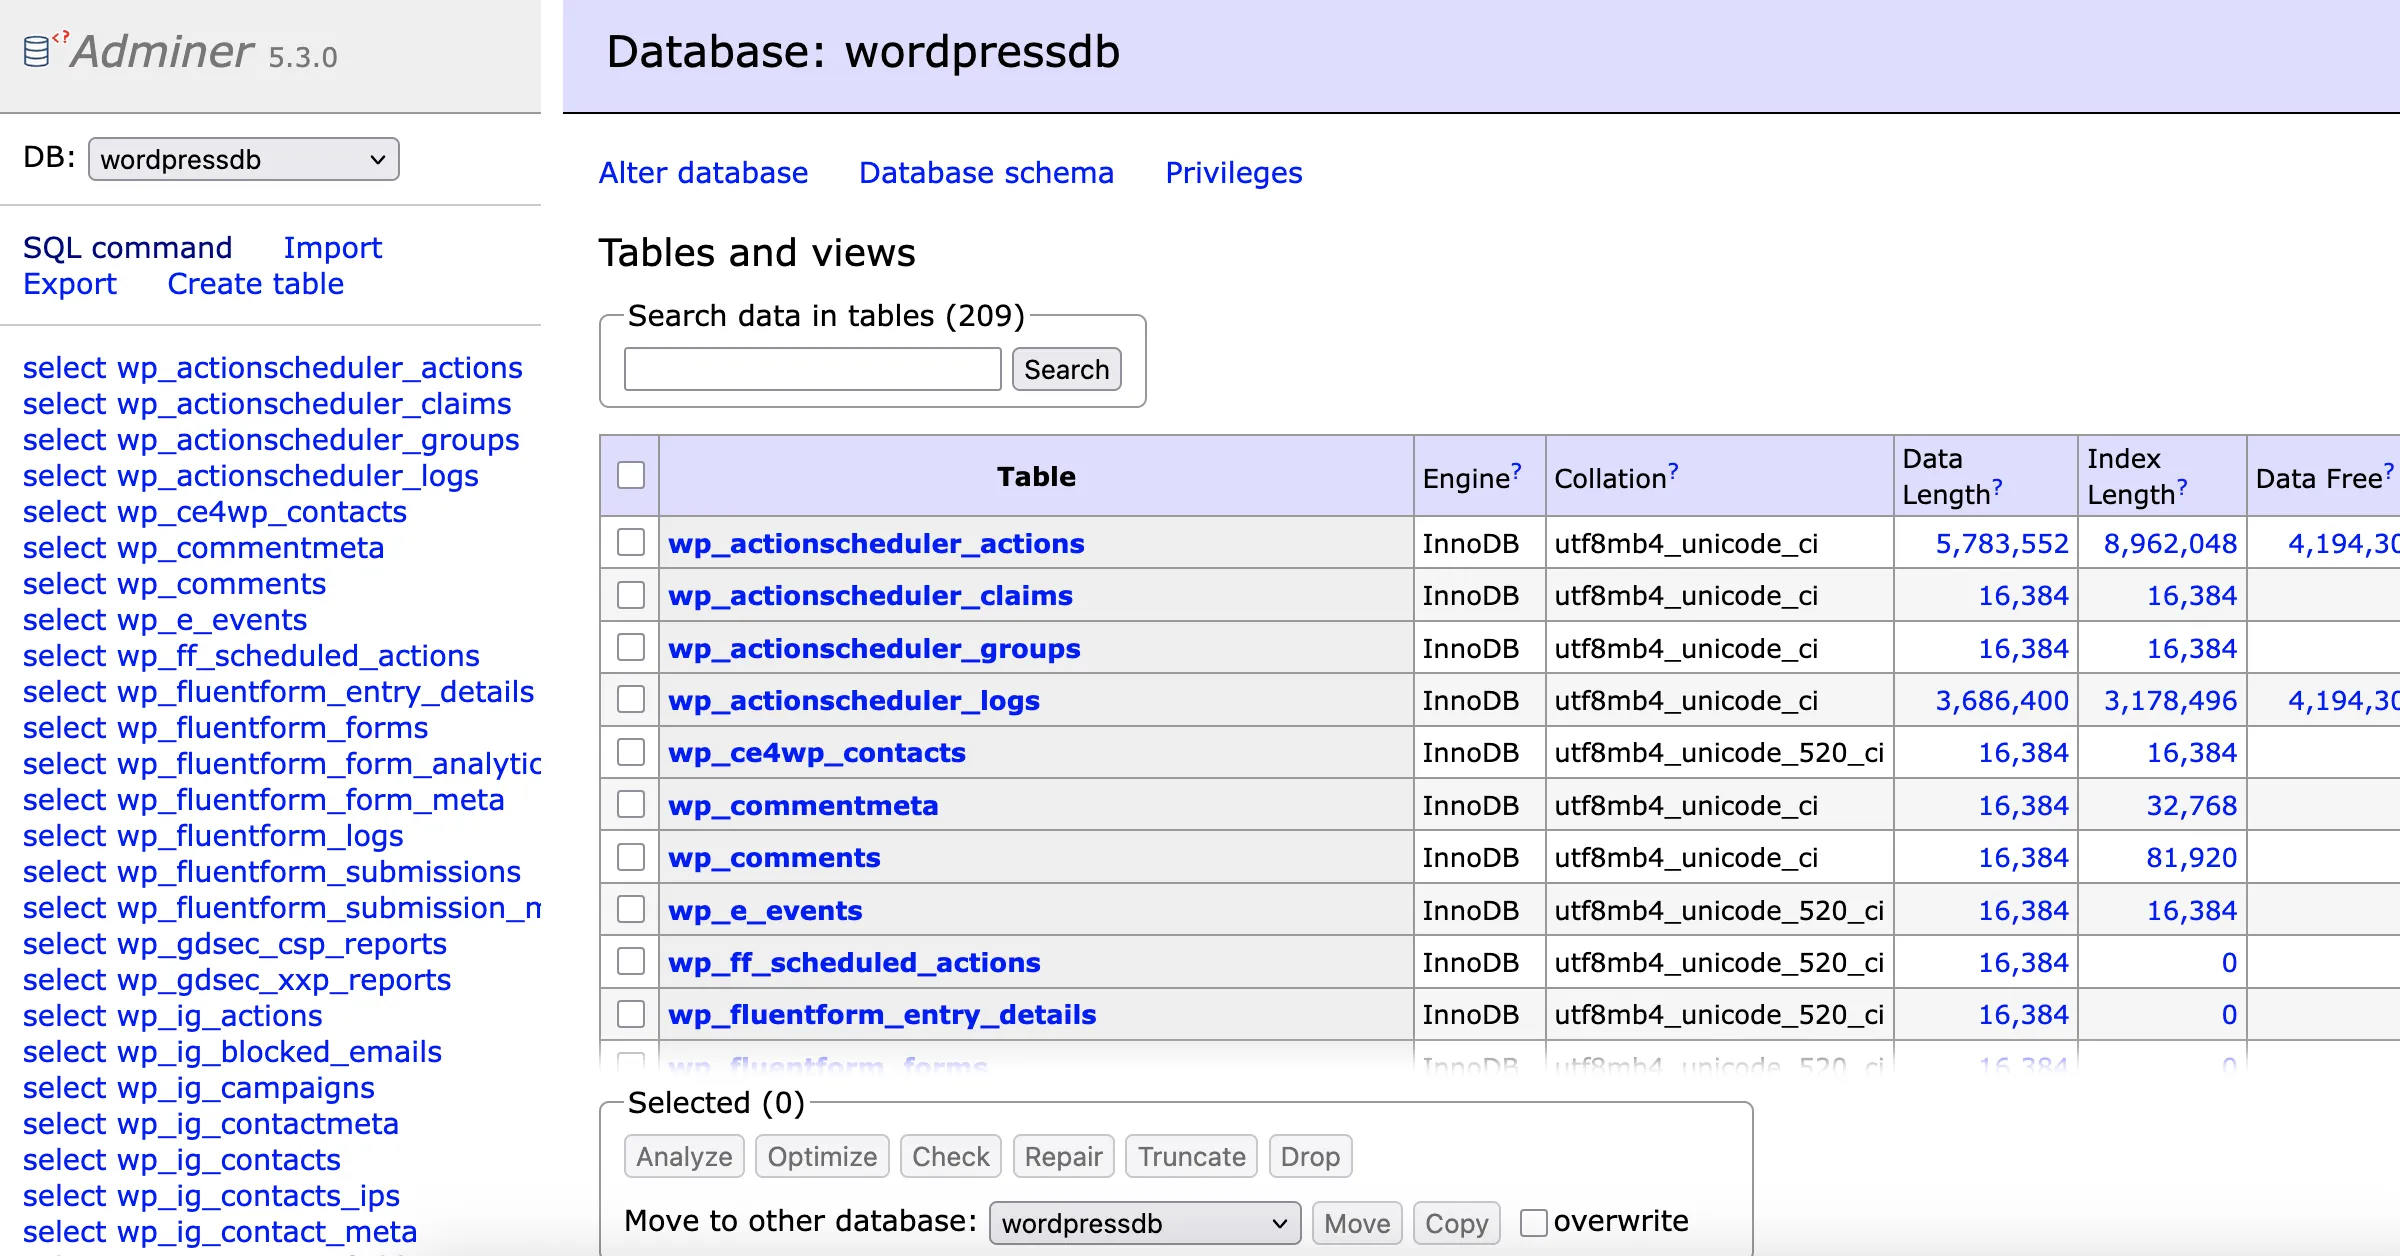Open wp_actionscheduler_logs table link in the table list
This screenshot has height=1256, width=2400.
tap(854, 700)
